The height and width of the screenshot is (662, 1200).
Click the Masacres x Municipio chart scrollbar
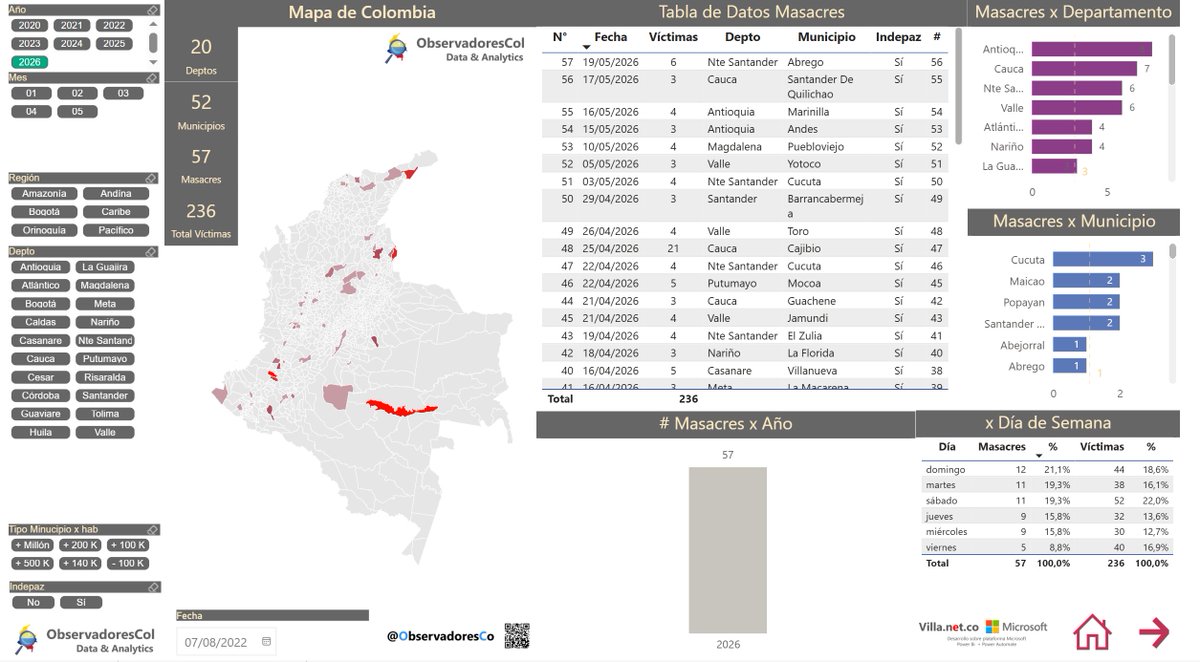click(1173, 252)
